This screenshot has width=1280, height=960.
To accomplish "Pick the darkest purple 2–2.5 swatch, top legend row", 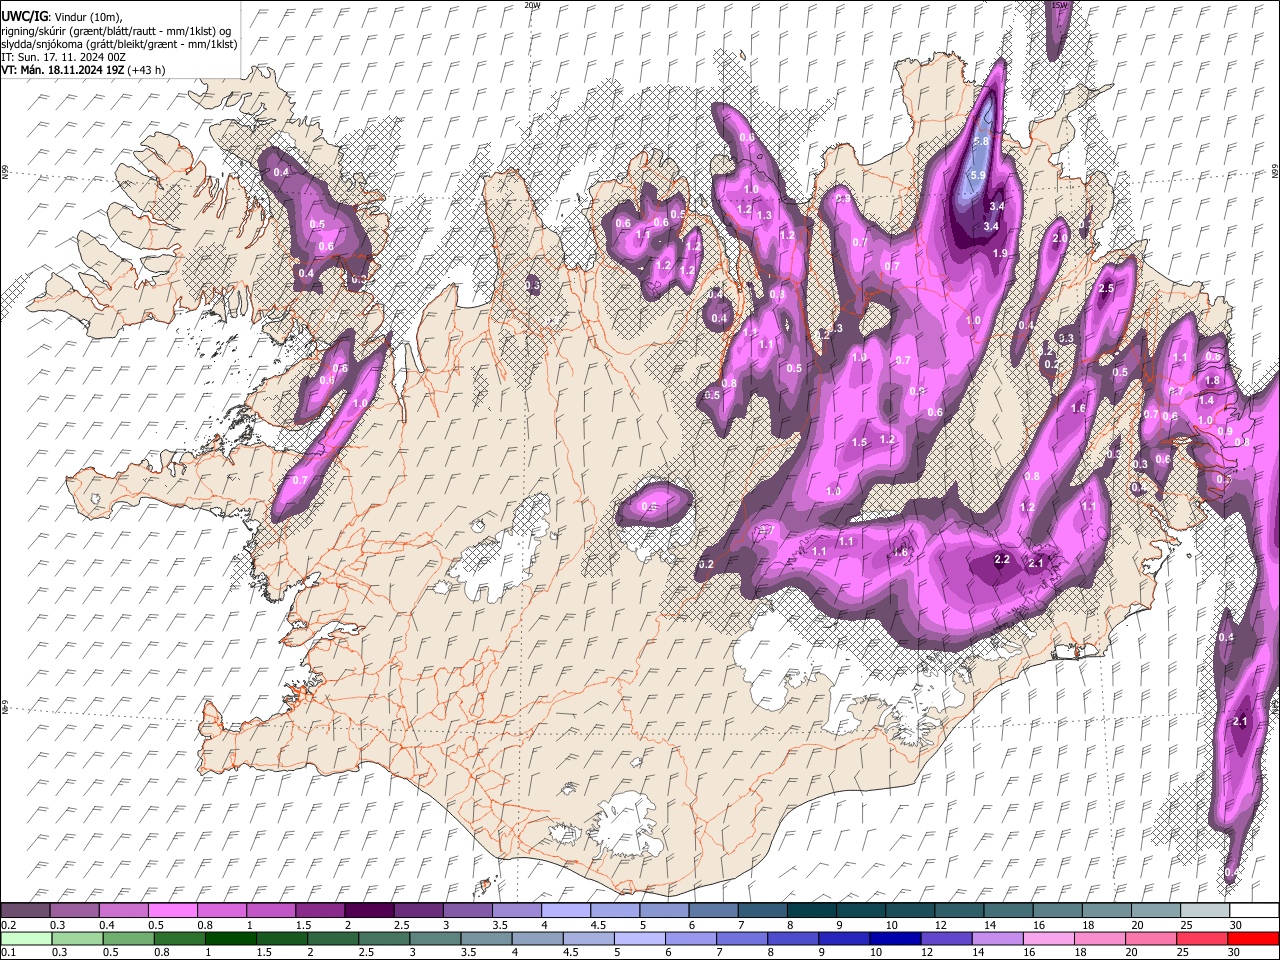I will [x=368, y=910].
